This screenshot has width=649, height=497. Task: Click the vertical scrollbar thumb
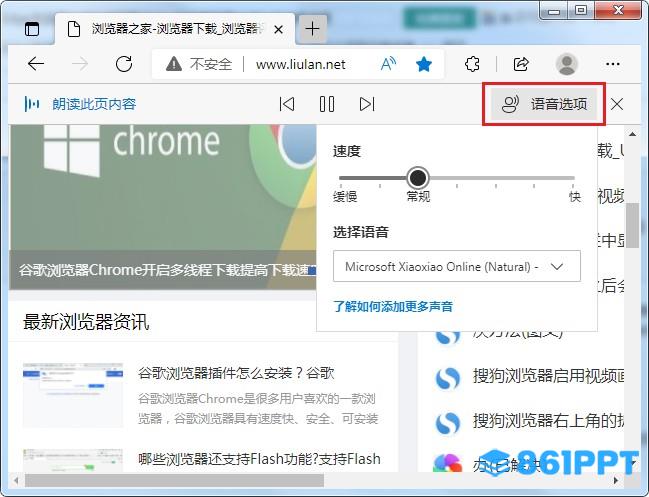point(632,226)
